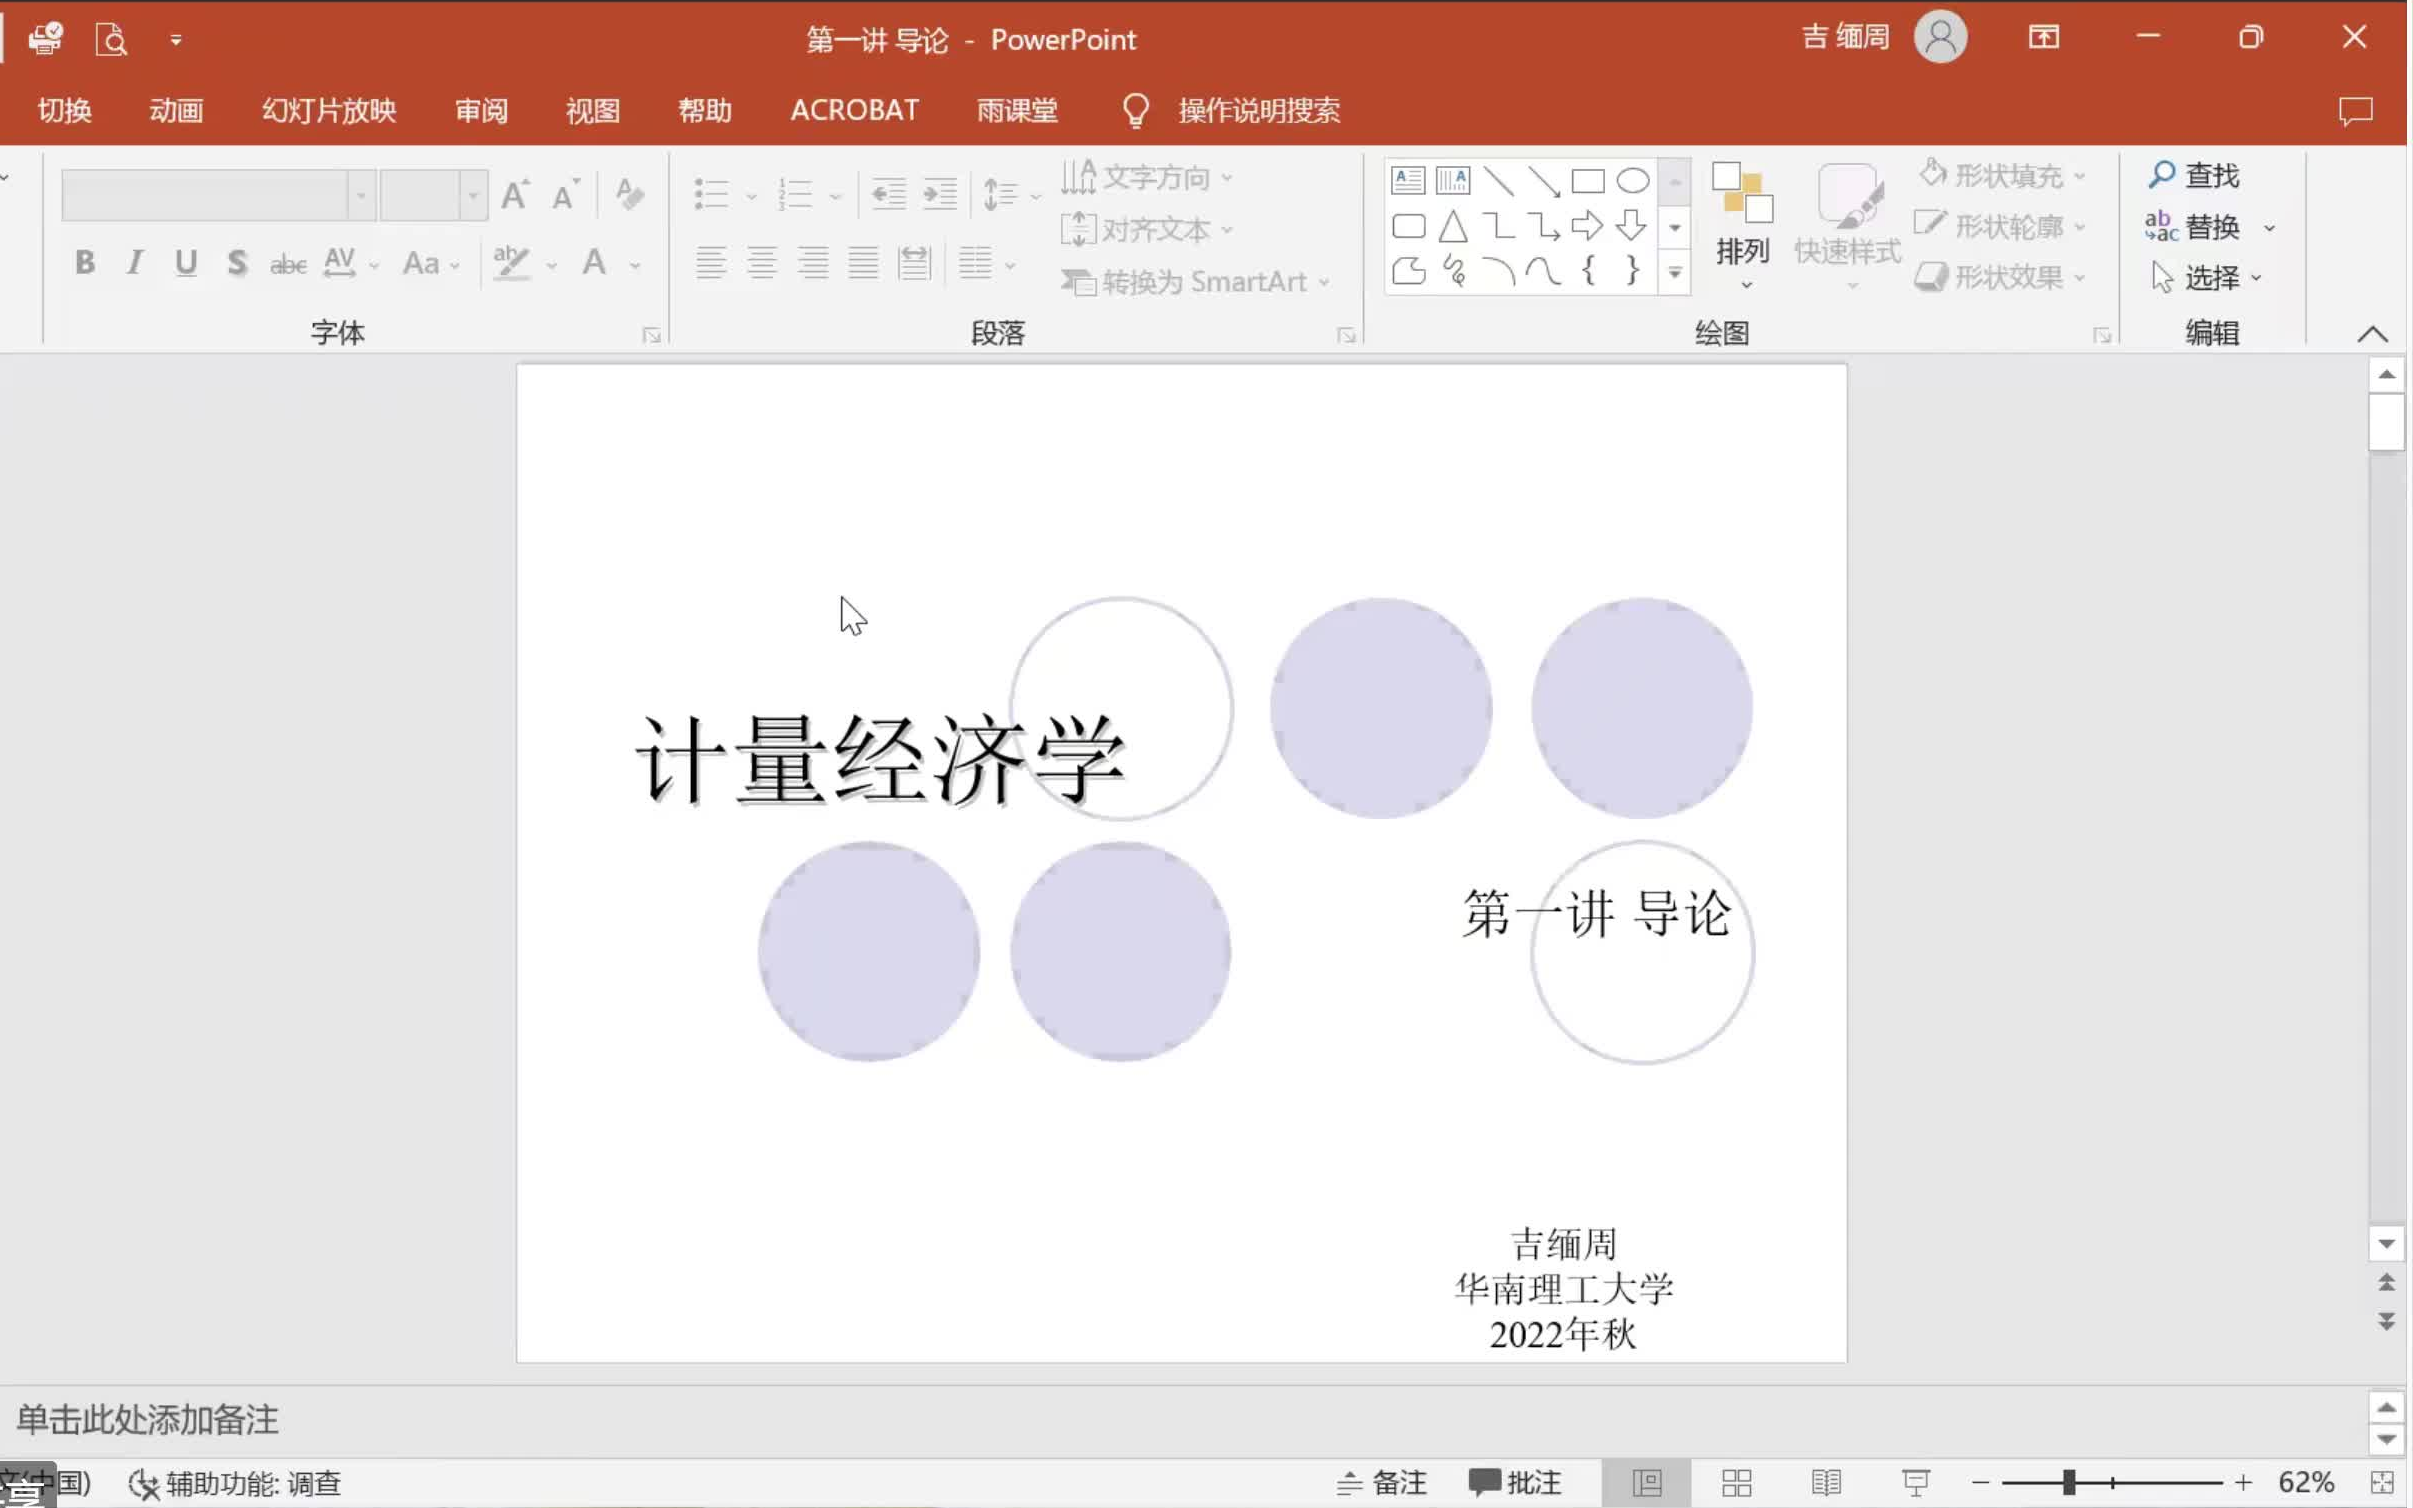The image size is (2413, 1508).
Task: Click Decrease Font Size icon
Action: pos(565,194)
